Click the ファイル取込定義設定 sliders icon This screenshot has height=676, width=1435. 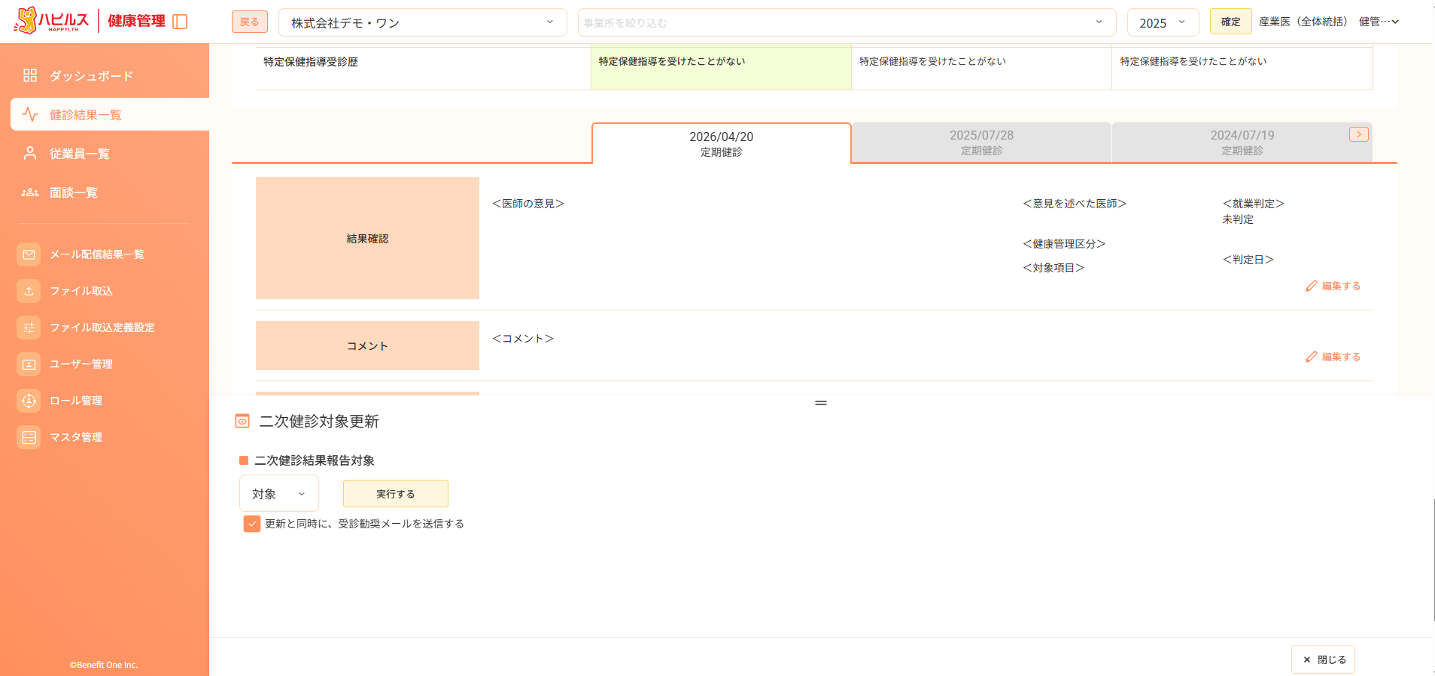(x=29, y=328)
